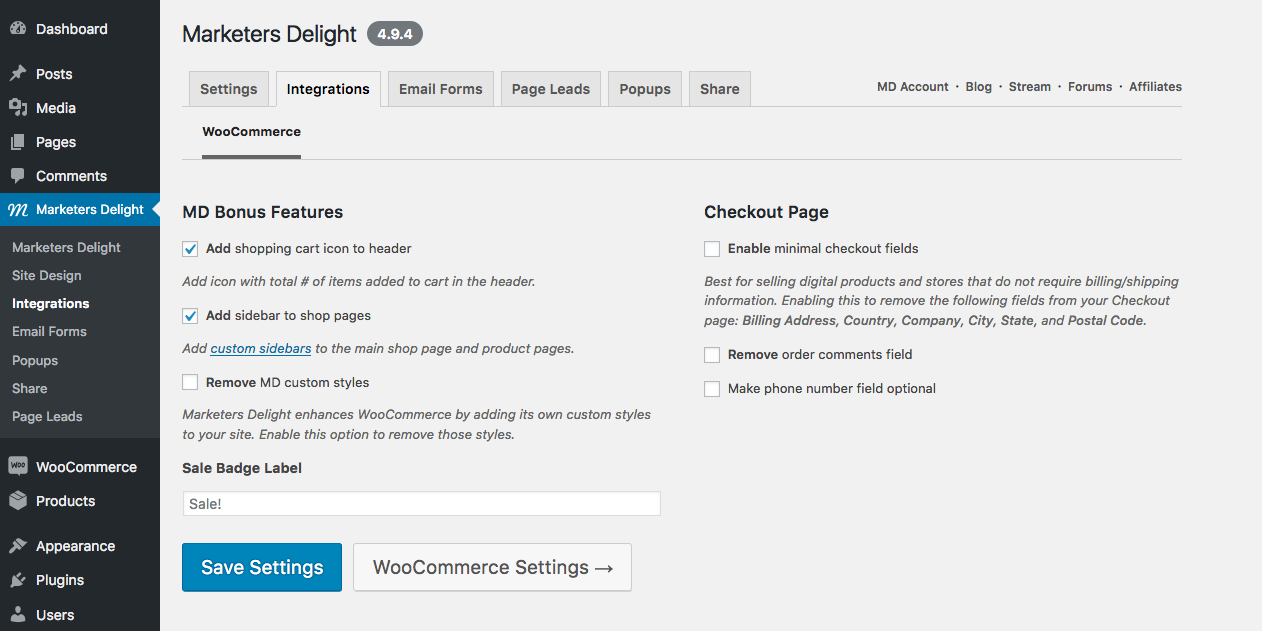Click the WooCommerce Woo icon

pos(17,467)
